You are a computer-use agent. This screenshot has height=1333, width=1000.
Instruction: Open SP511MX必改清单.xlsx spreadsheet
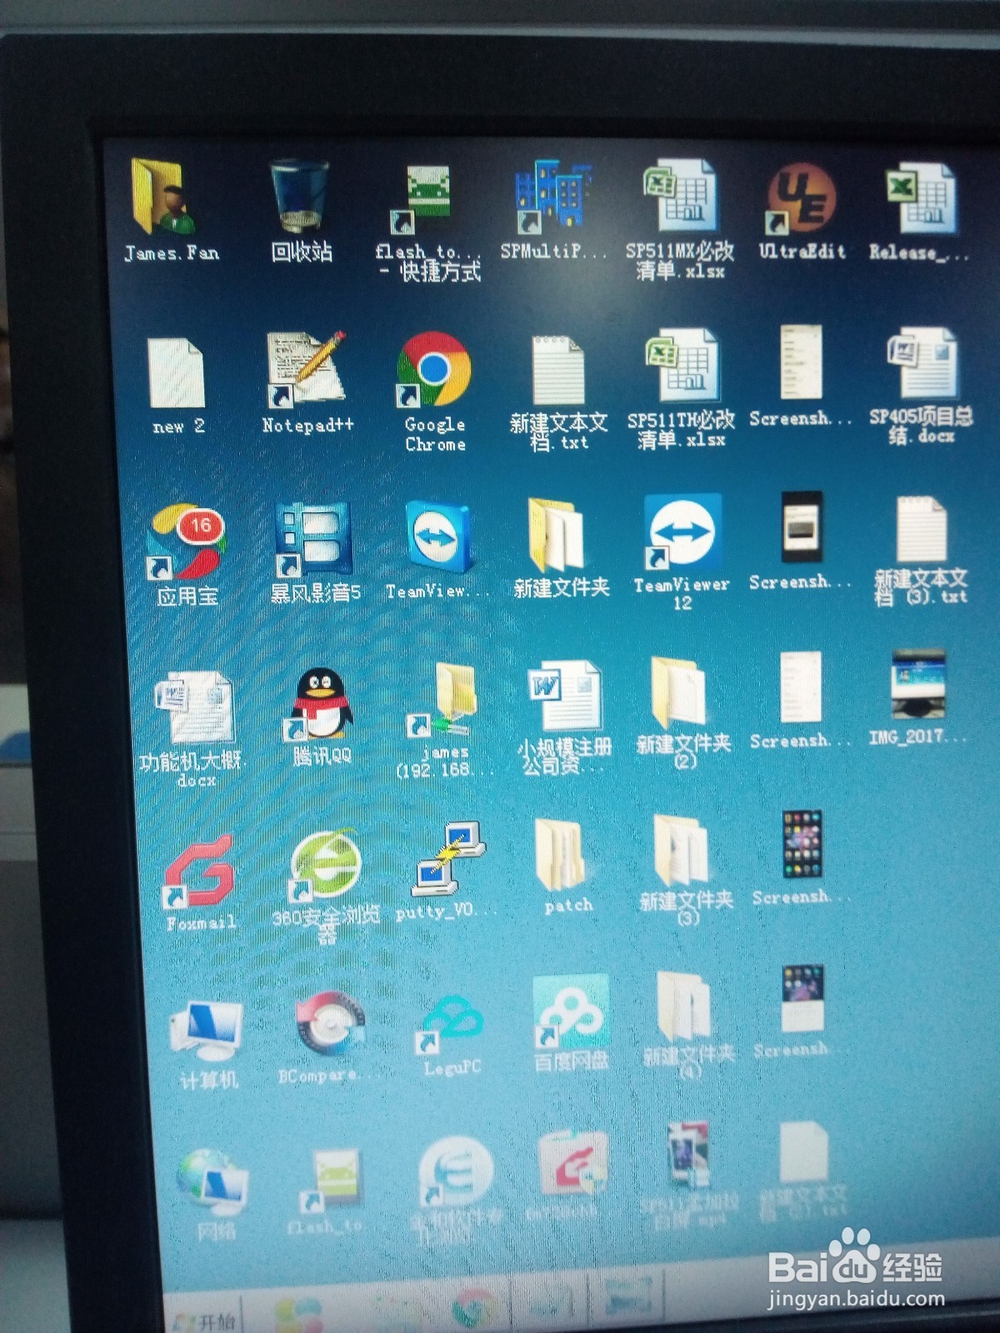pos(680,218)
